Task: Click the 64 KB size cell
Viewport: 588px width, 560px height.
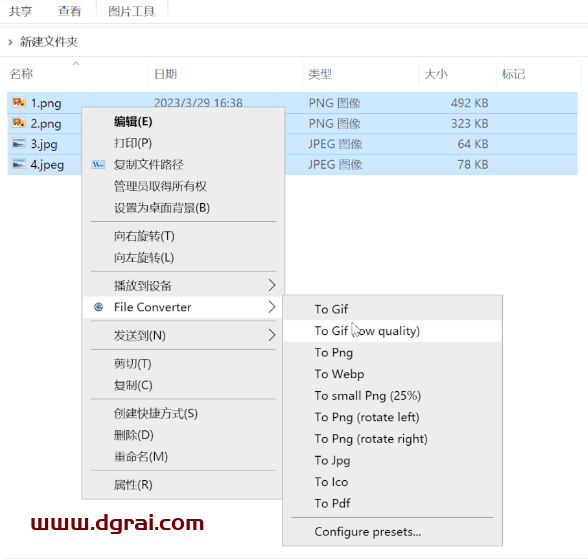Action: 473,144
